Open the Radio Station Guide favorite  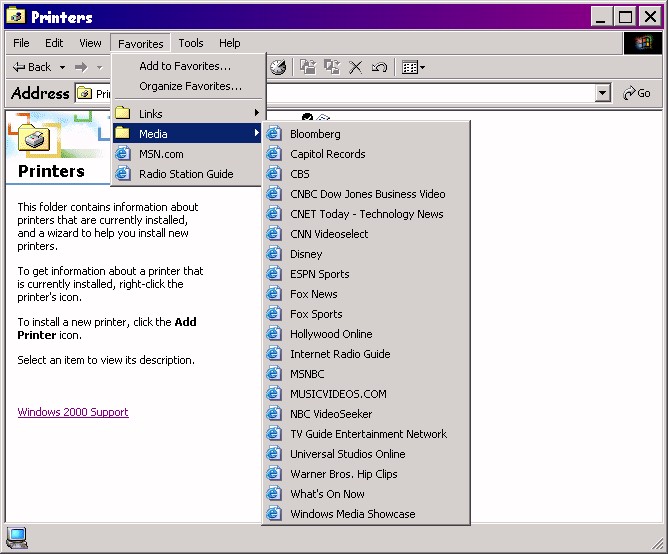pos(187,174)
